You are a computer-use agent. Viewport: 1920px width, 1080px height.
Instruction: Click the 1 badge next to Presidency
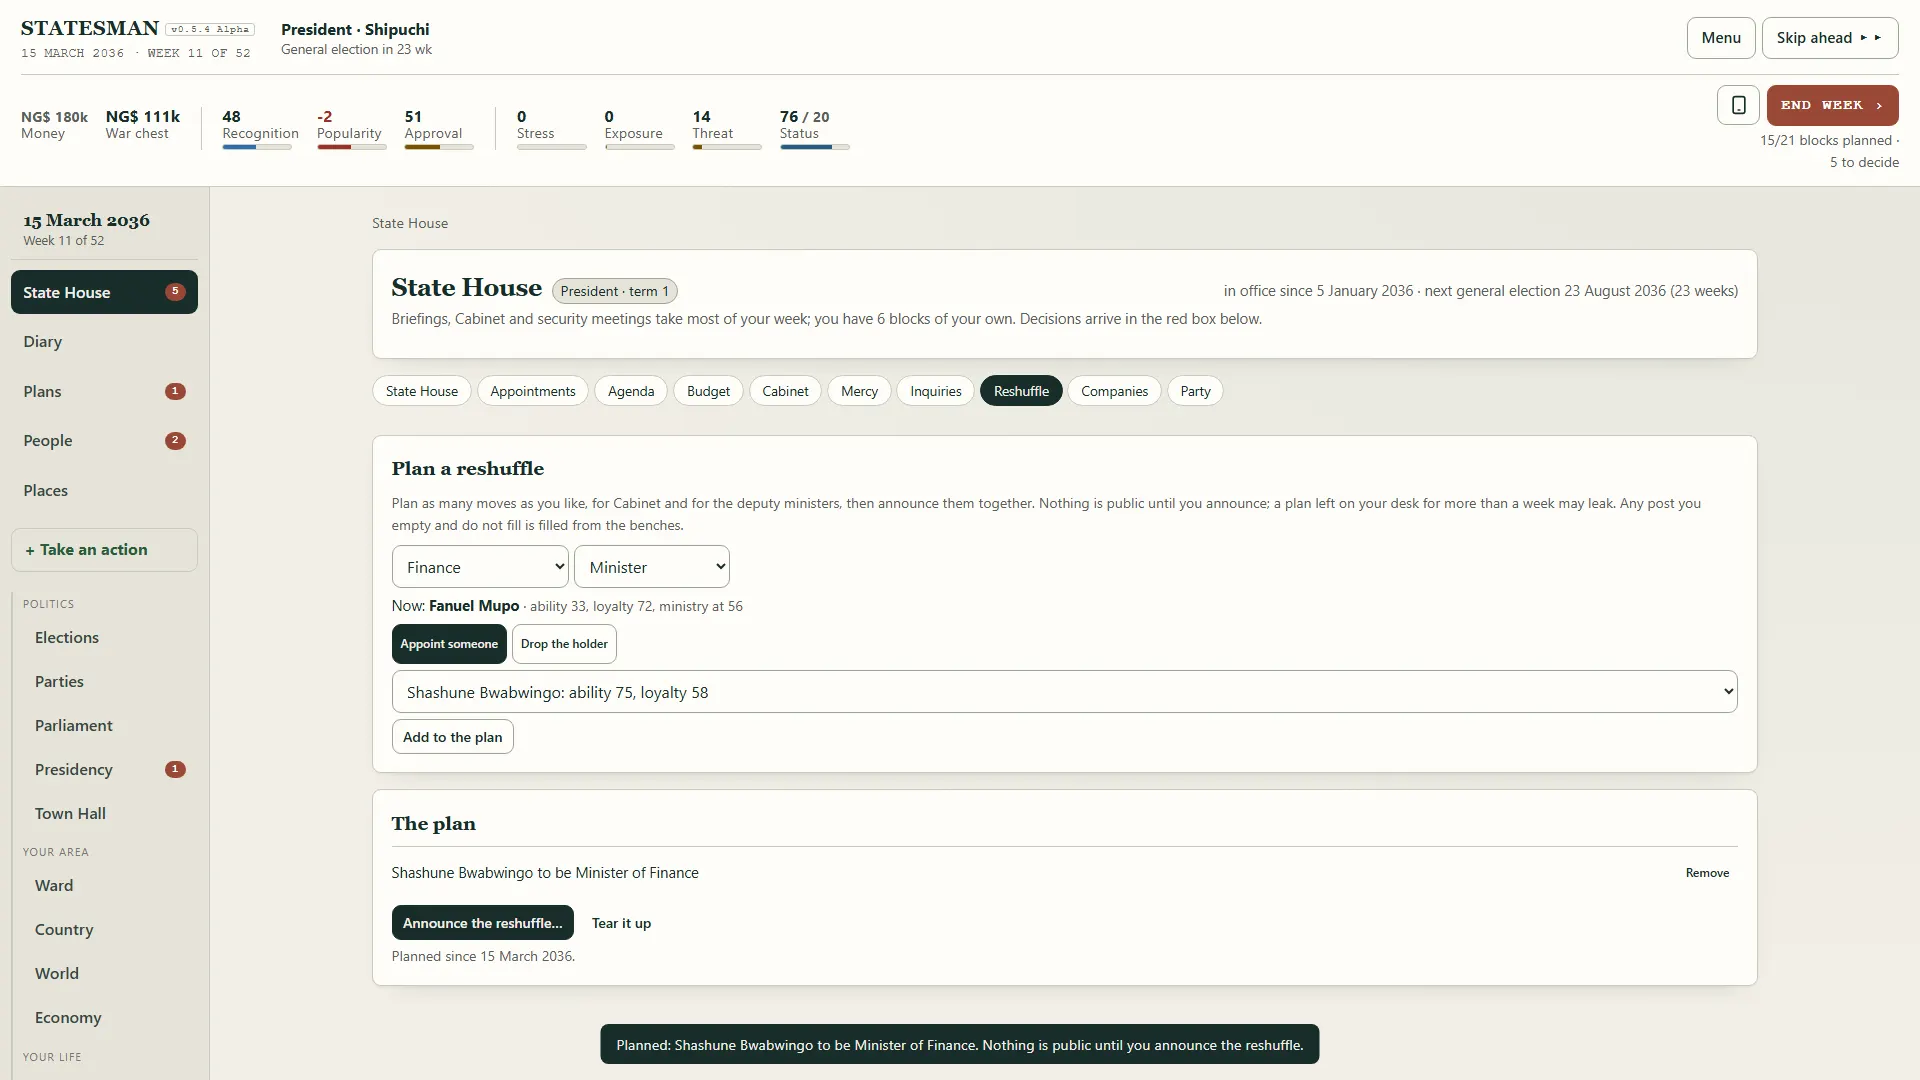pyautogui.click(x=175, y=769)
